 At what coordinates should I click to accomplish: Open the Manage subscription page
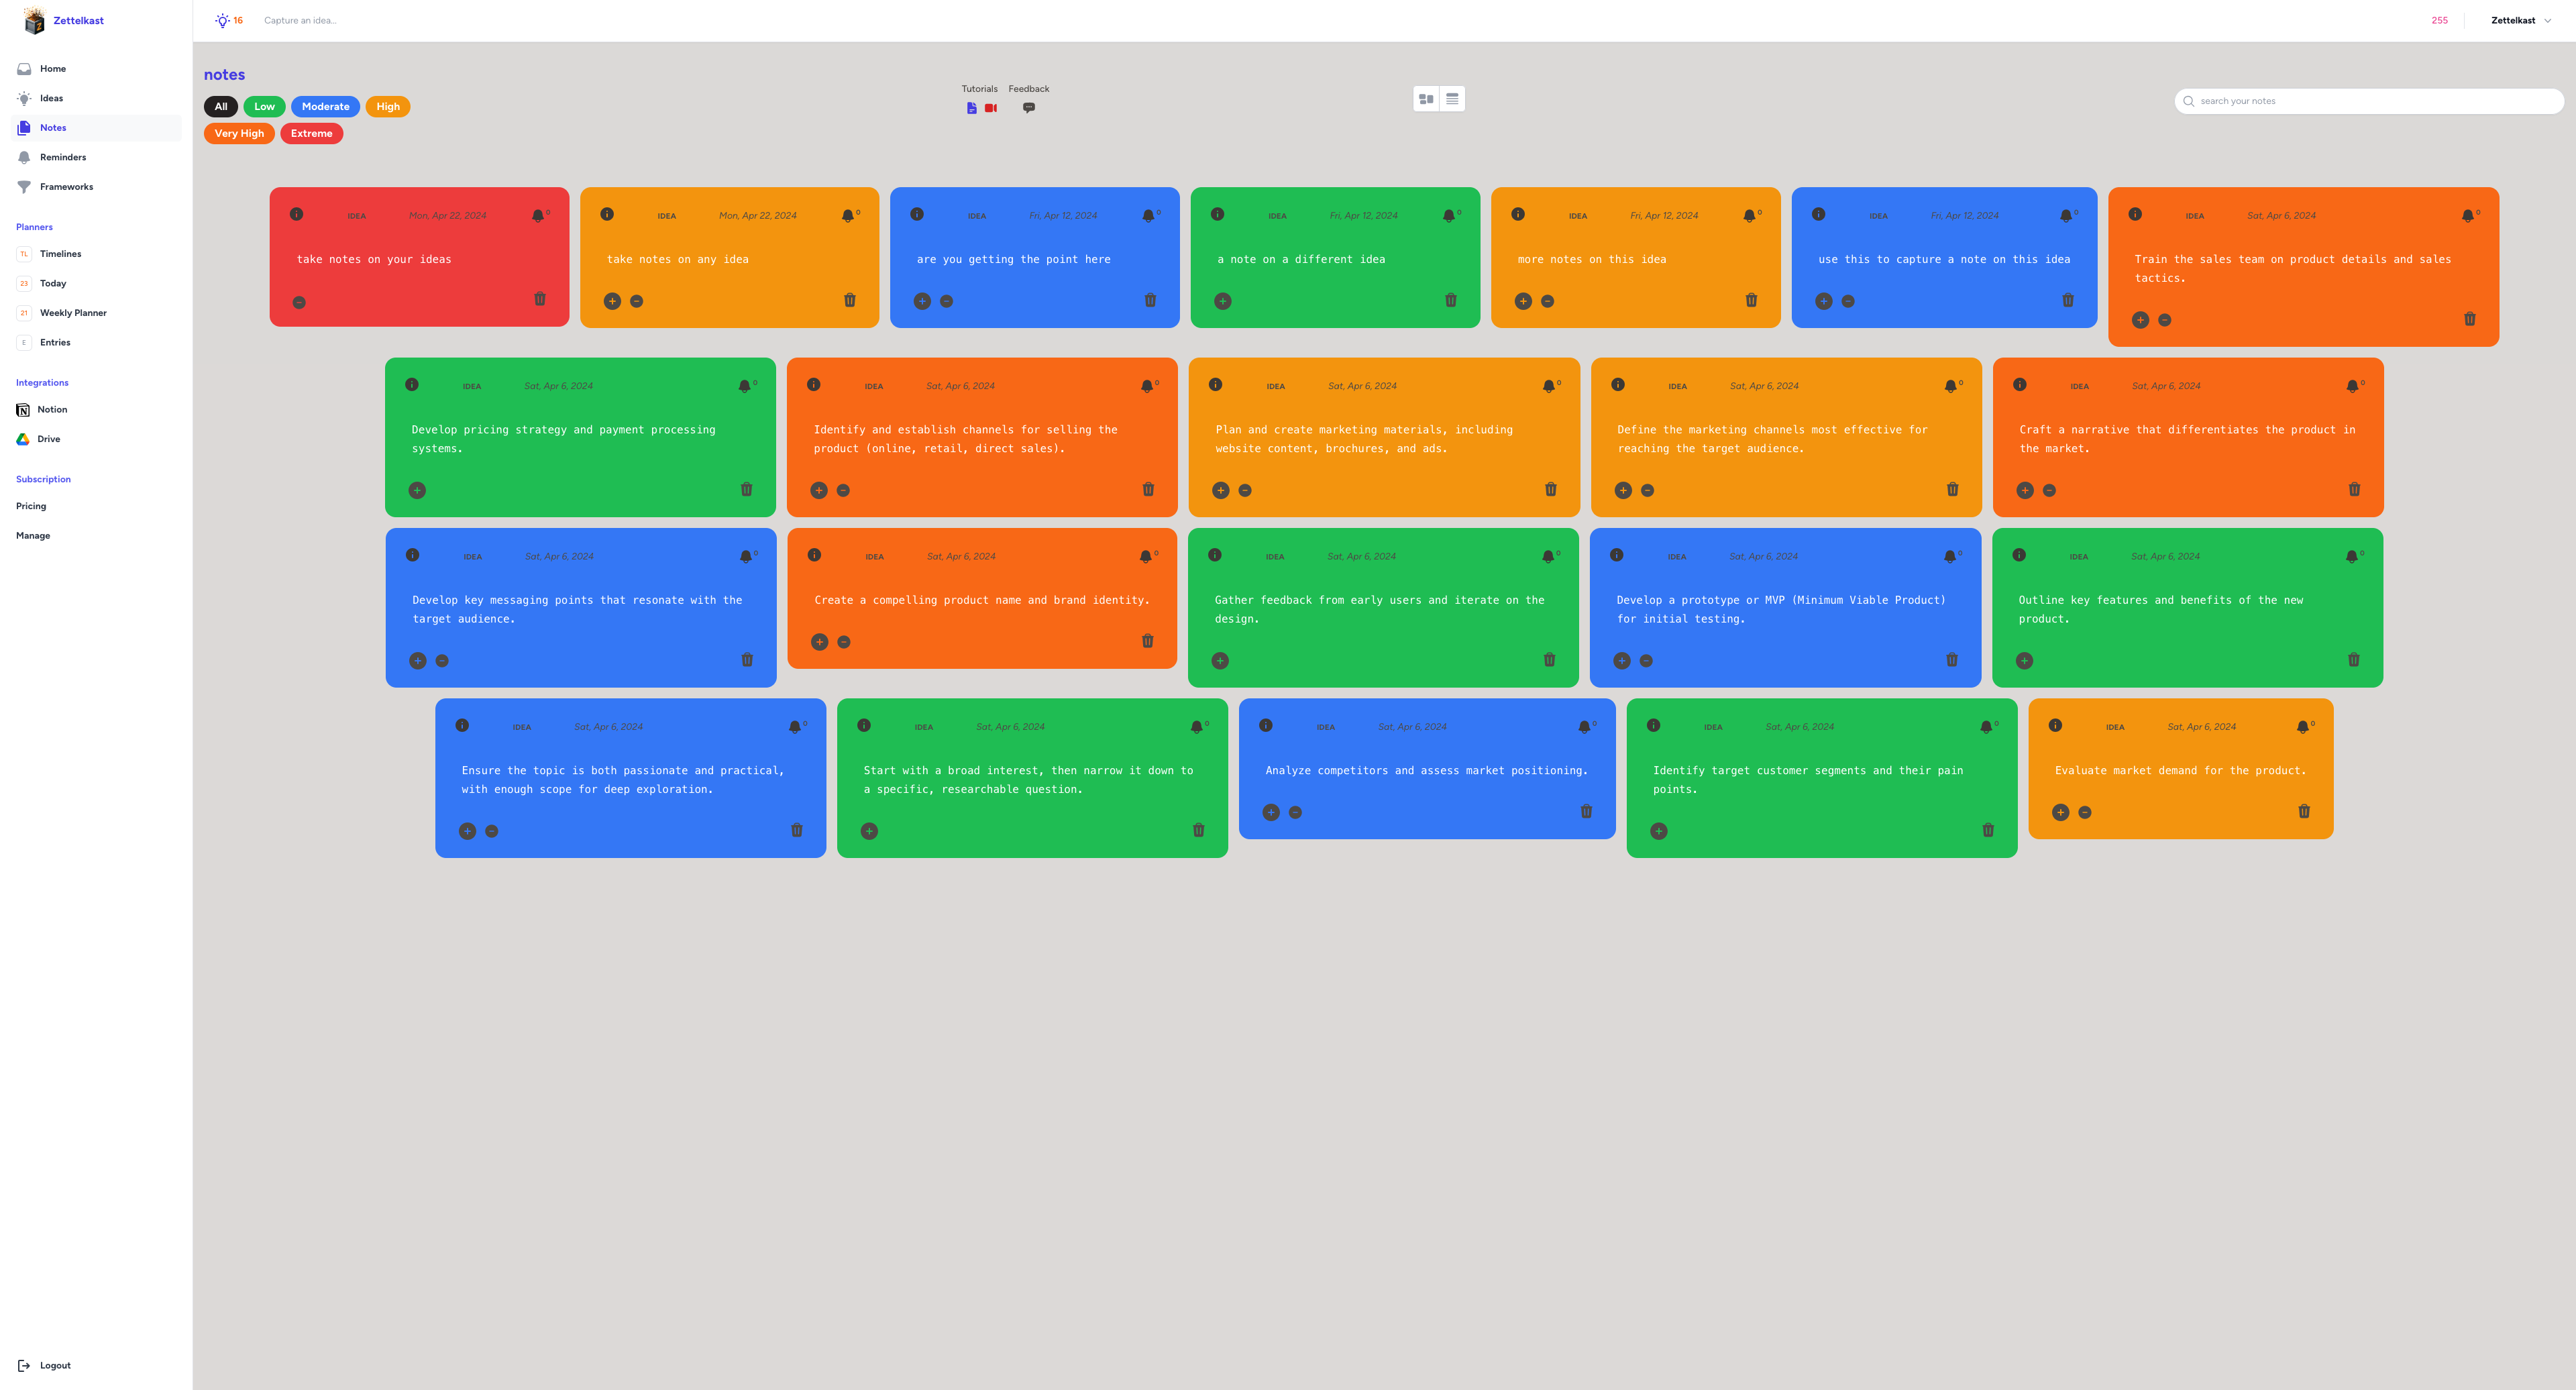33,536
